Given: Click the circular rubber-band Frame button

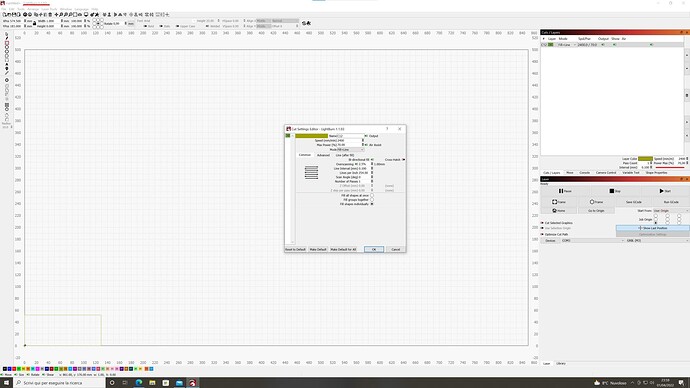Looking at the screenshot, I should (x=596, y=202).
